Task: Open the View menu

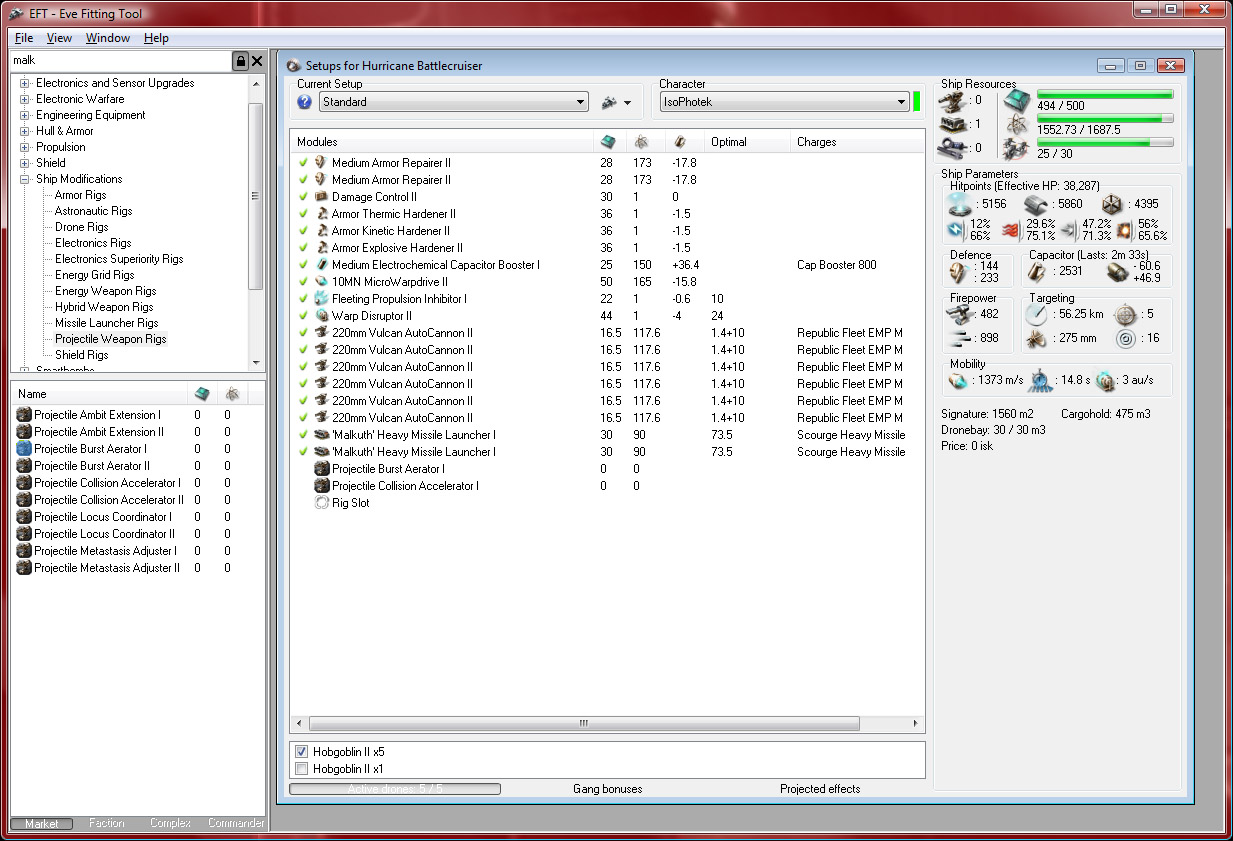Action: tap(59, 38)
